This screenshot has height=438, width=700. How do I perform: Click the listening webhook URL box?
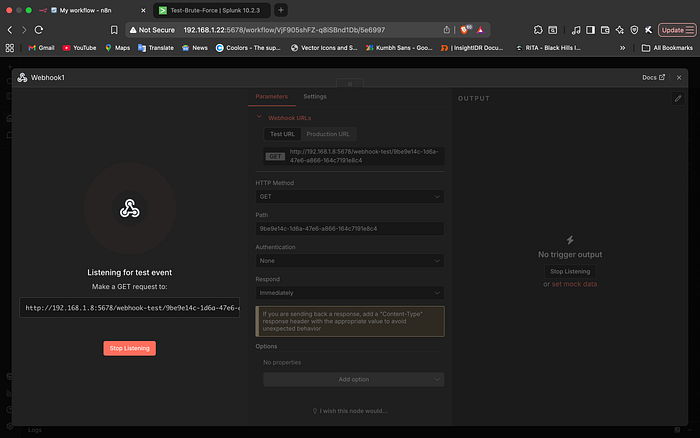[129, 308]
